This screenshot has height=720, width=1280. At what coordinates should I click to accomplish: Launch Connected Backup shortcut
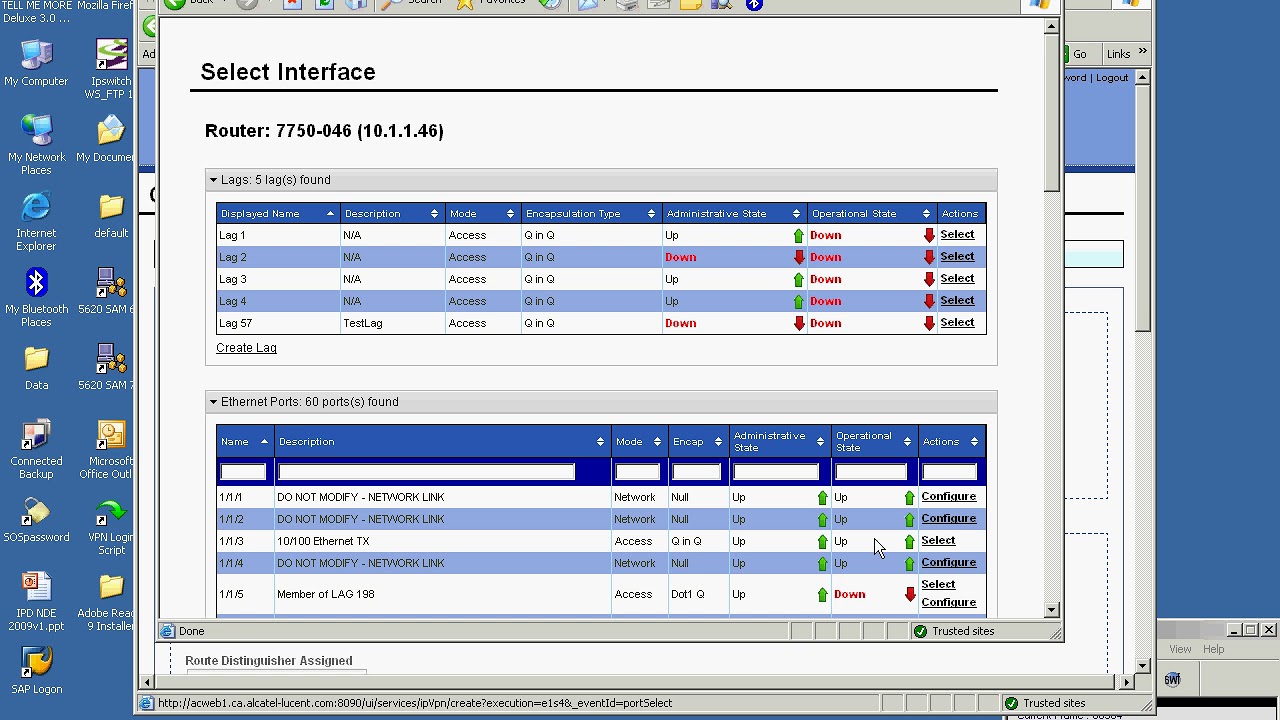36,449
